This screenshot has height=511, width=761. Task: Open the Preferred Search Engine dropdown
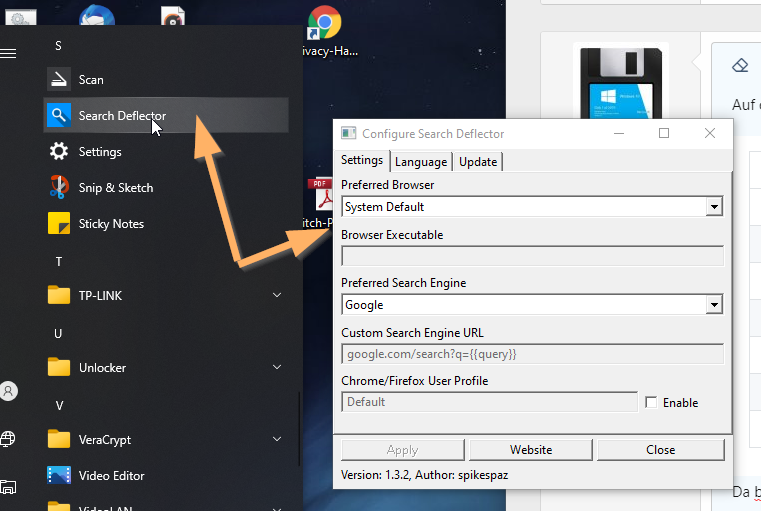coord(714,305)
